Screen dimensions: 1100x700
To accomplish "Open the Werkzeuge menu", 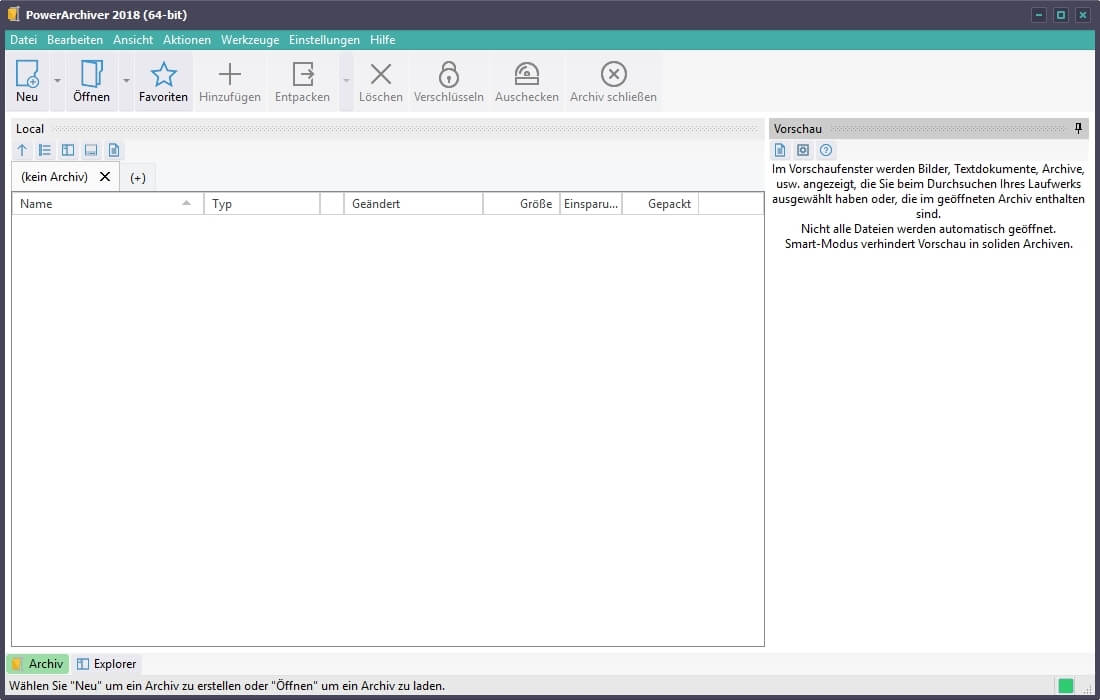I will coord(250,40).
